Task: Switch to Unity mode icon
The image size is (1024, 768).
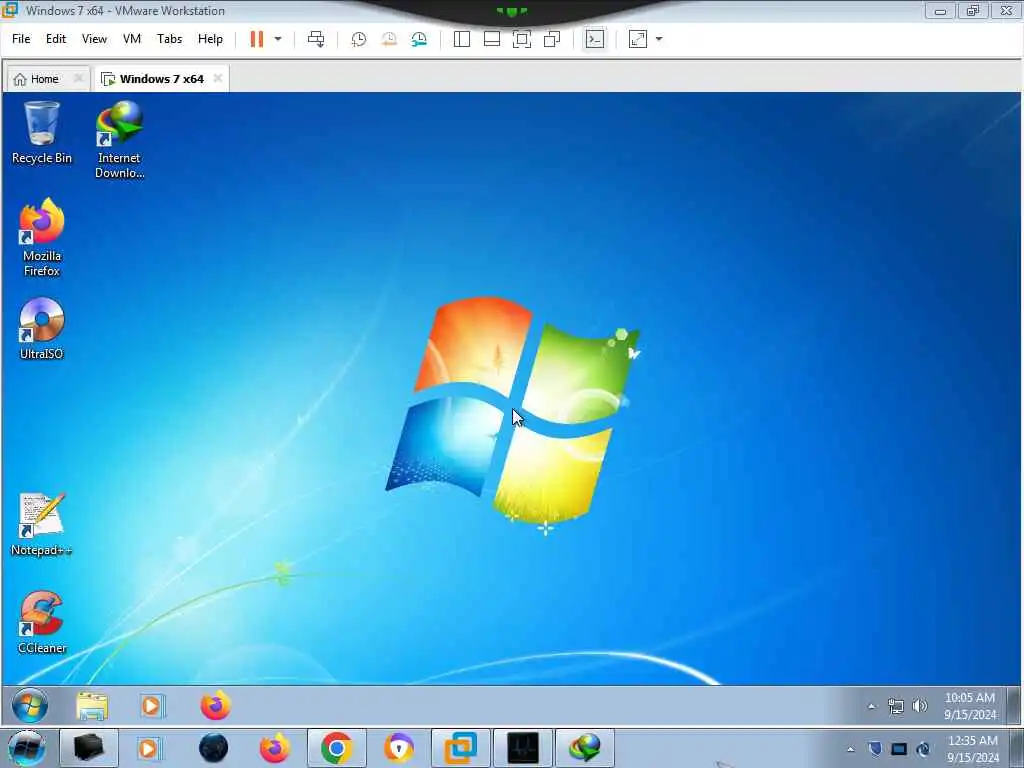Action: [552, 39]
